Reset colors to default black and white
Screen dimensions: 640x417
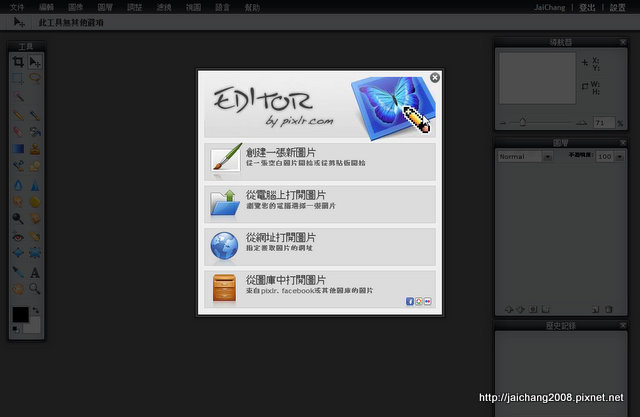point(16,329)
